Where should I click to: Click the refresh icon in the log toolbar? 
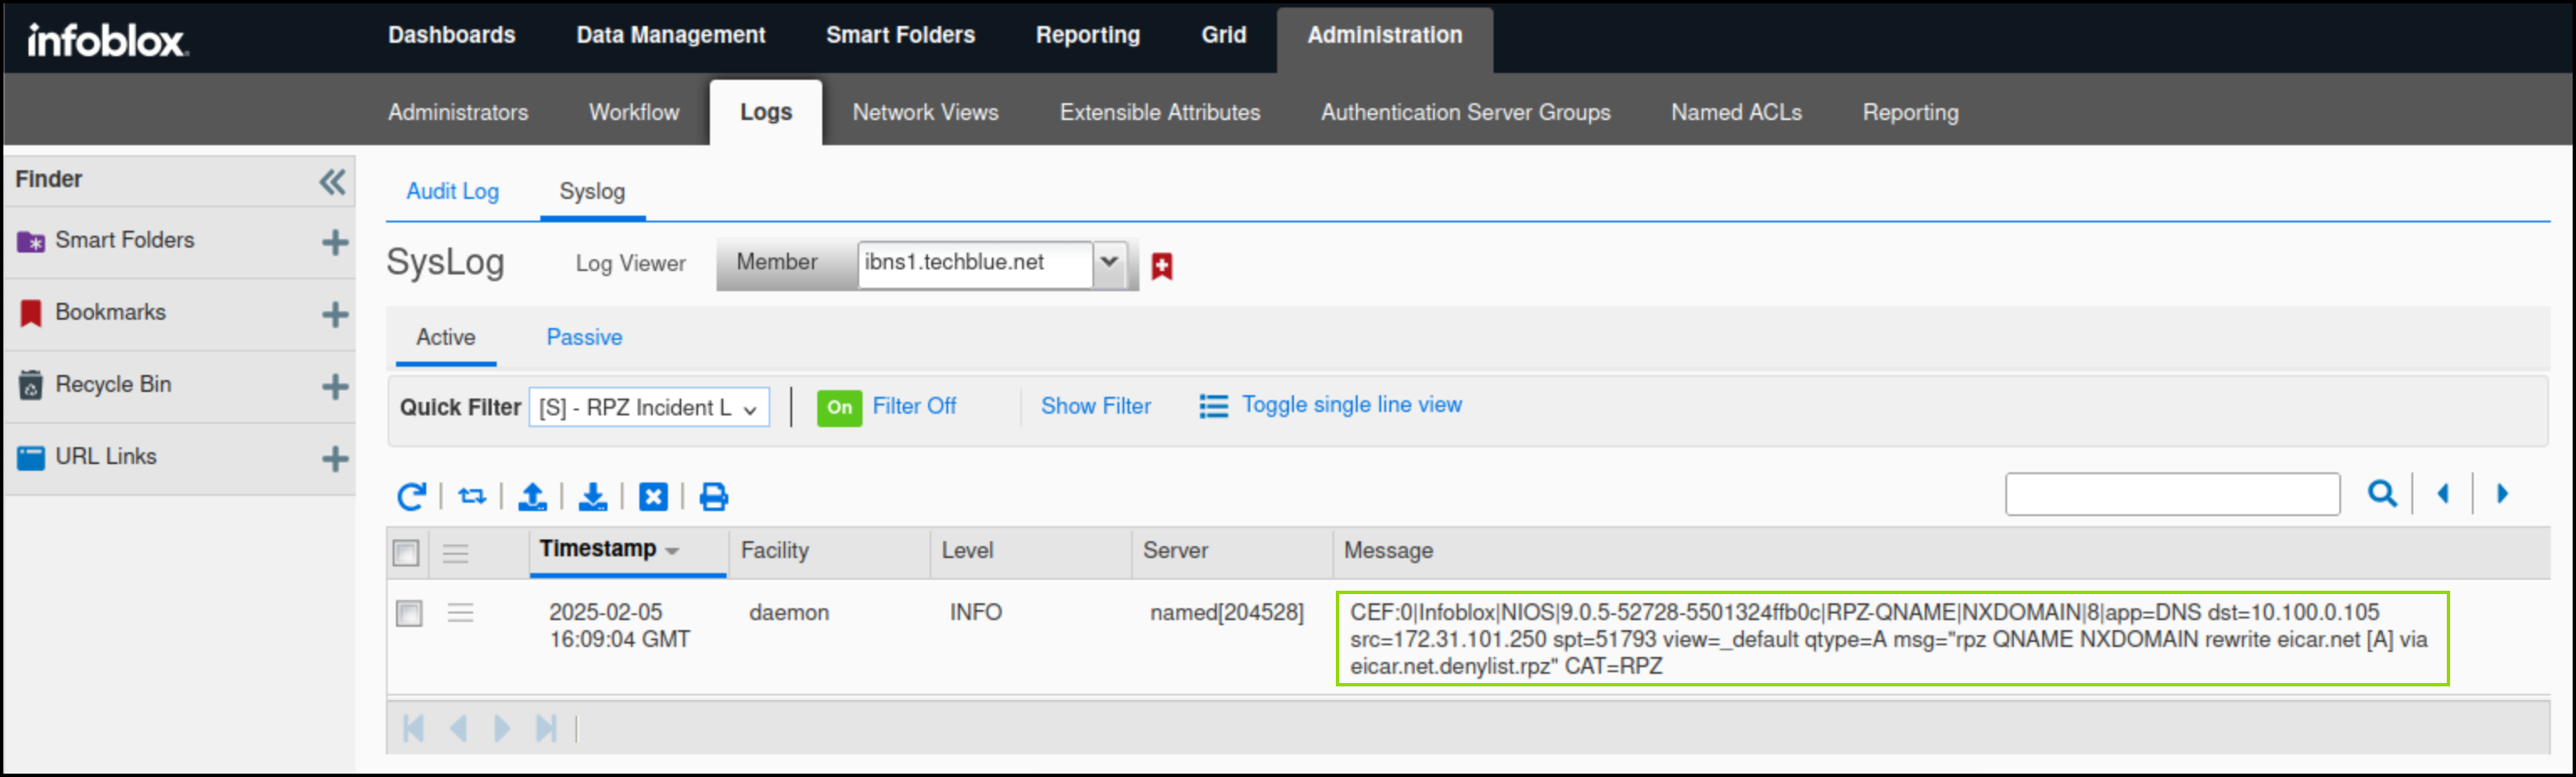click(x=411, y=496)
